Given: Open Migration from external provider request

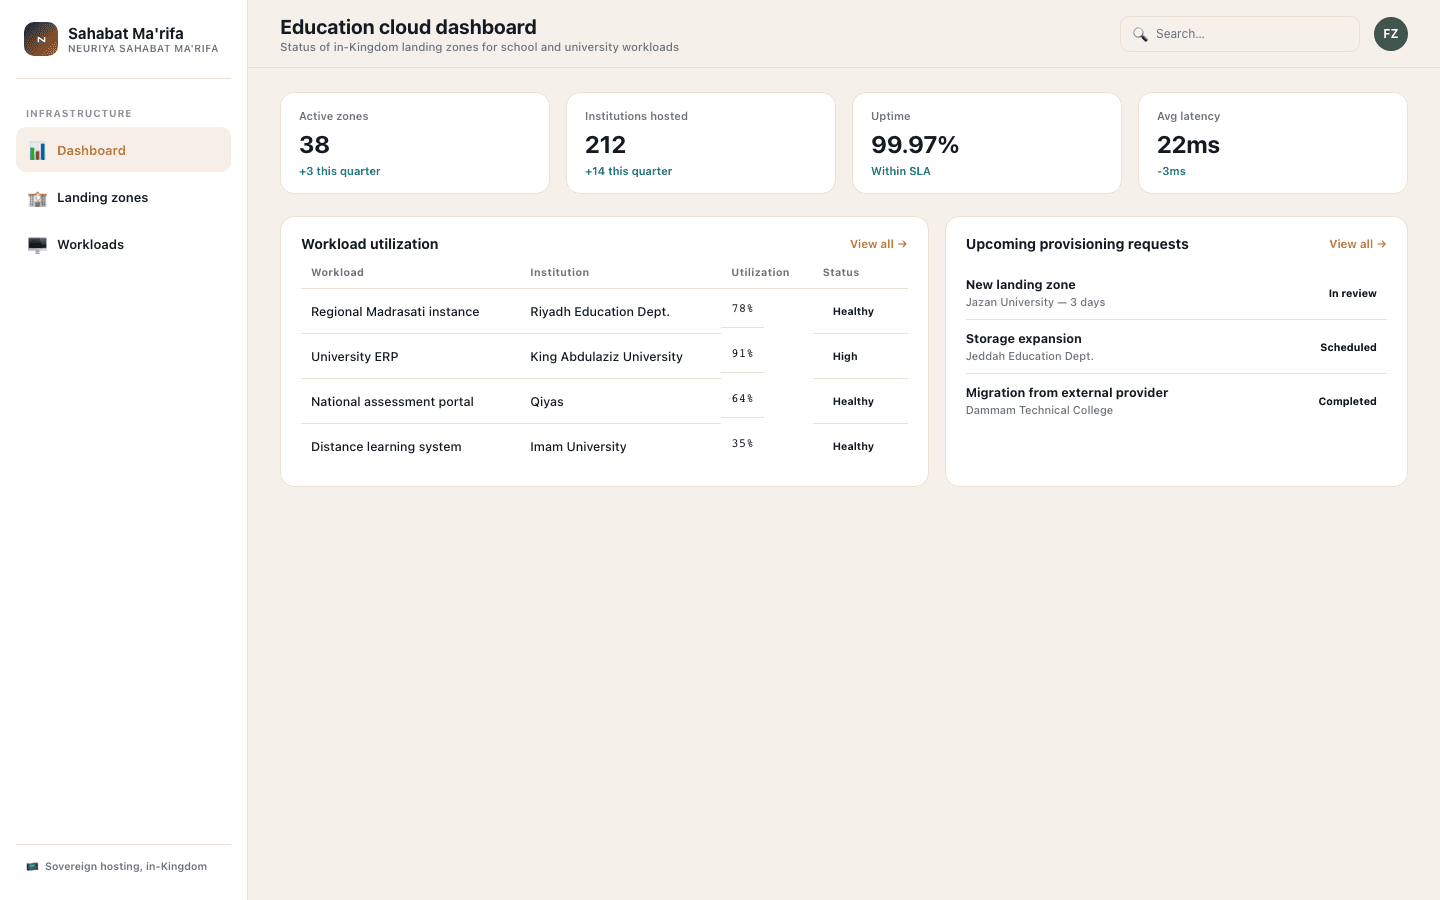Looking at the screenshot, I should click(x=1176, y=401).
